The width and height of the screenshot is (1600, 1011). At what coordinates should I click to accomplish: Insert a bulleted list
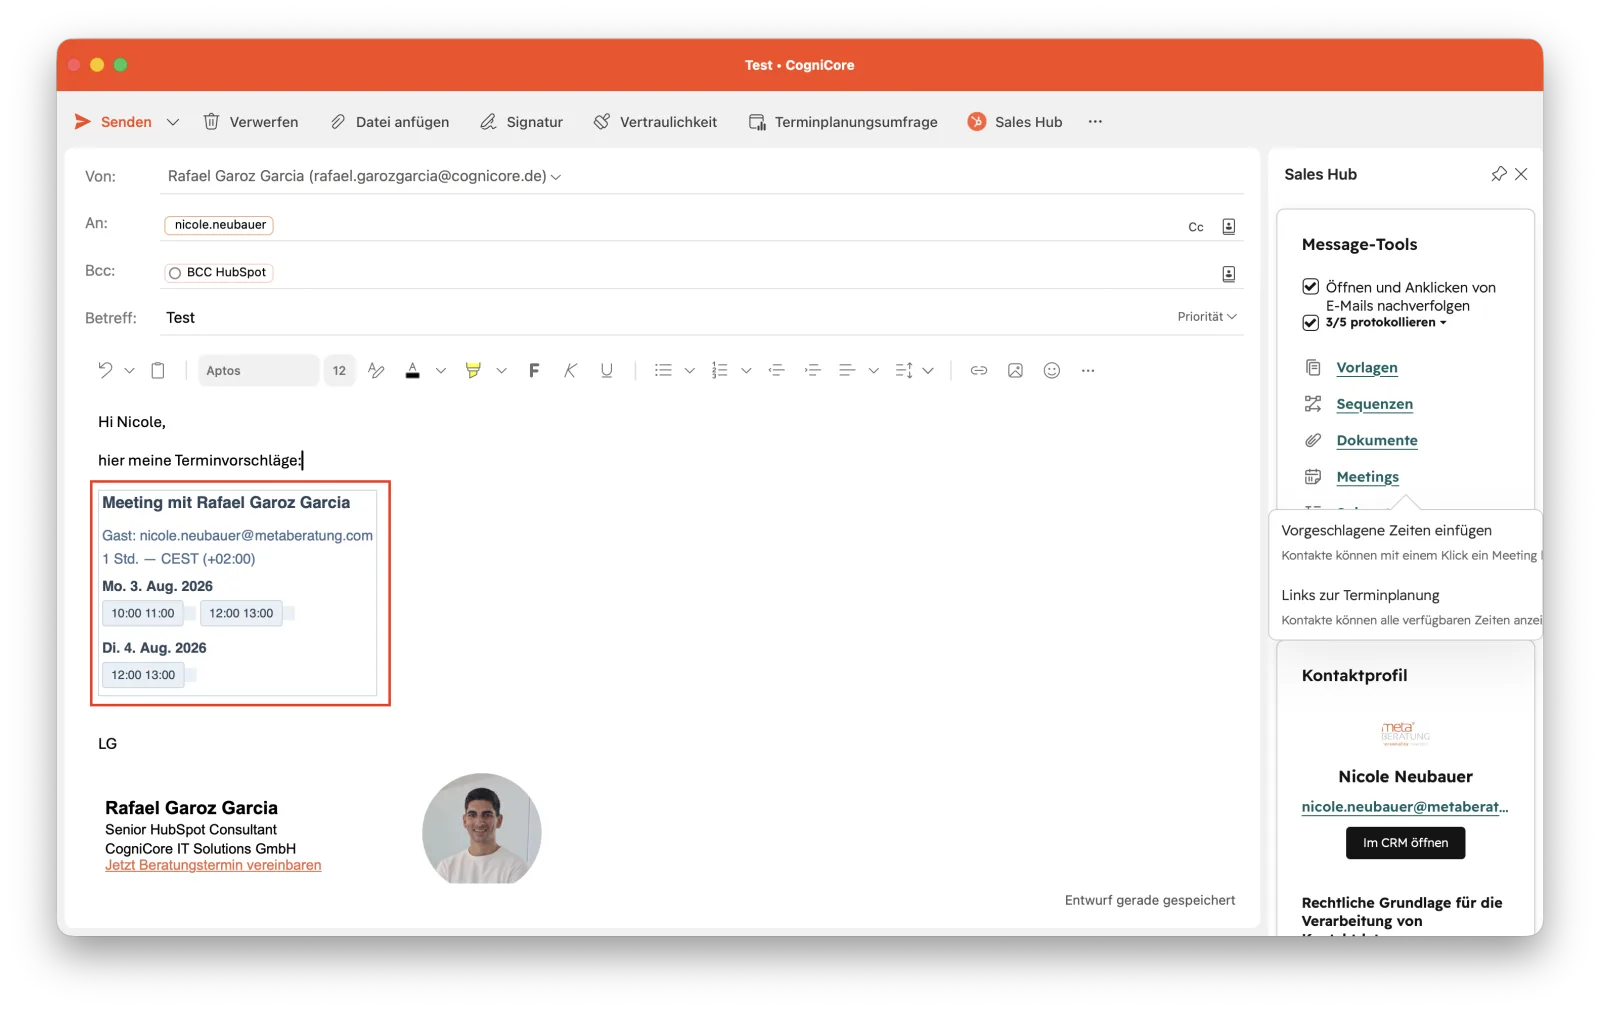[663, 371]
